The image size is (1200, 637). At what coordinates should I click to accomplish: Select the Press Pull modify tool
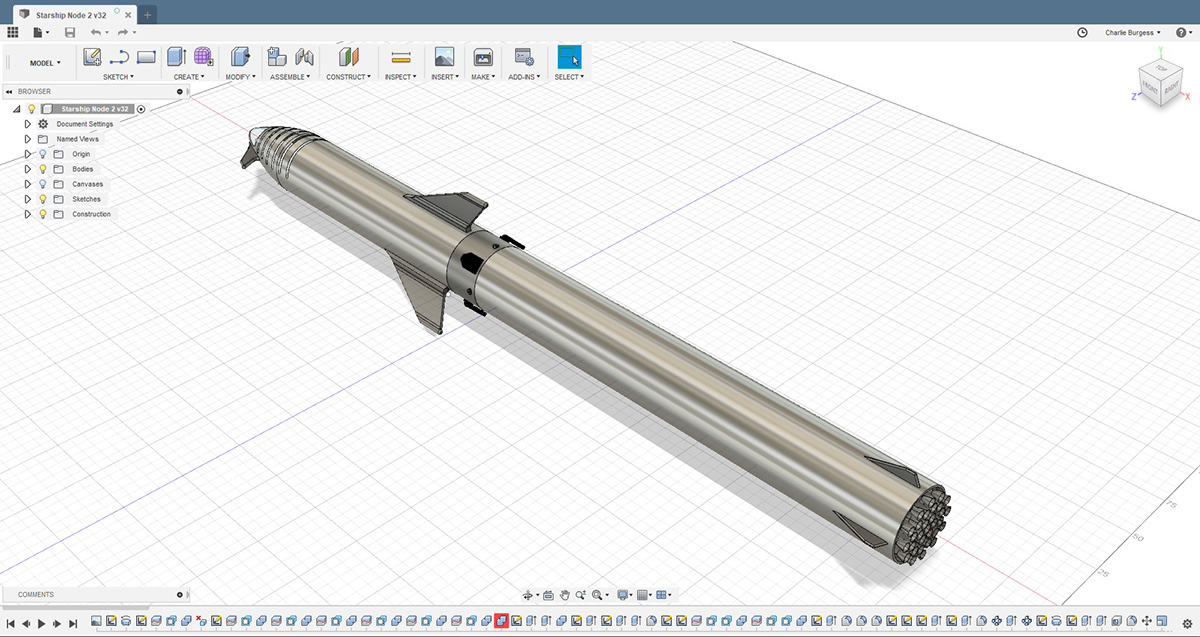[240, 57]
